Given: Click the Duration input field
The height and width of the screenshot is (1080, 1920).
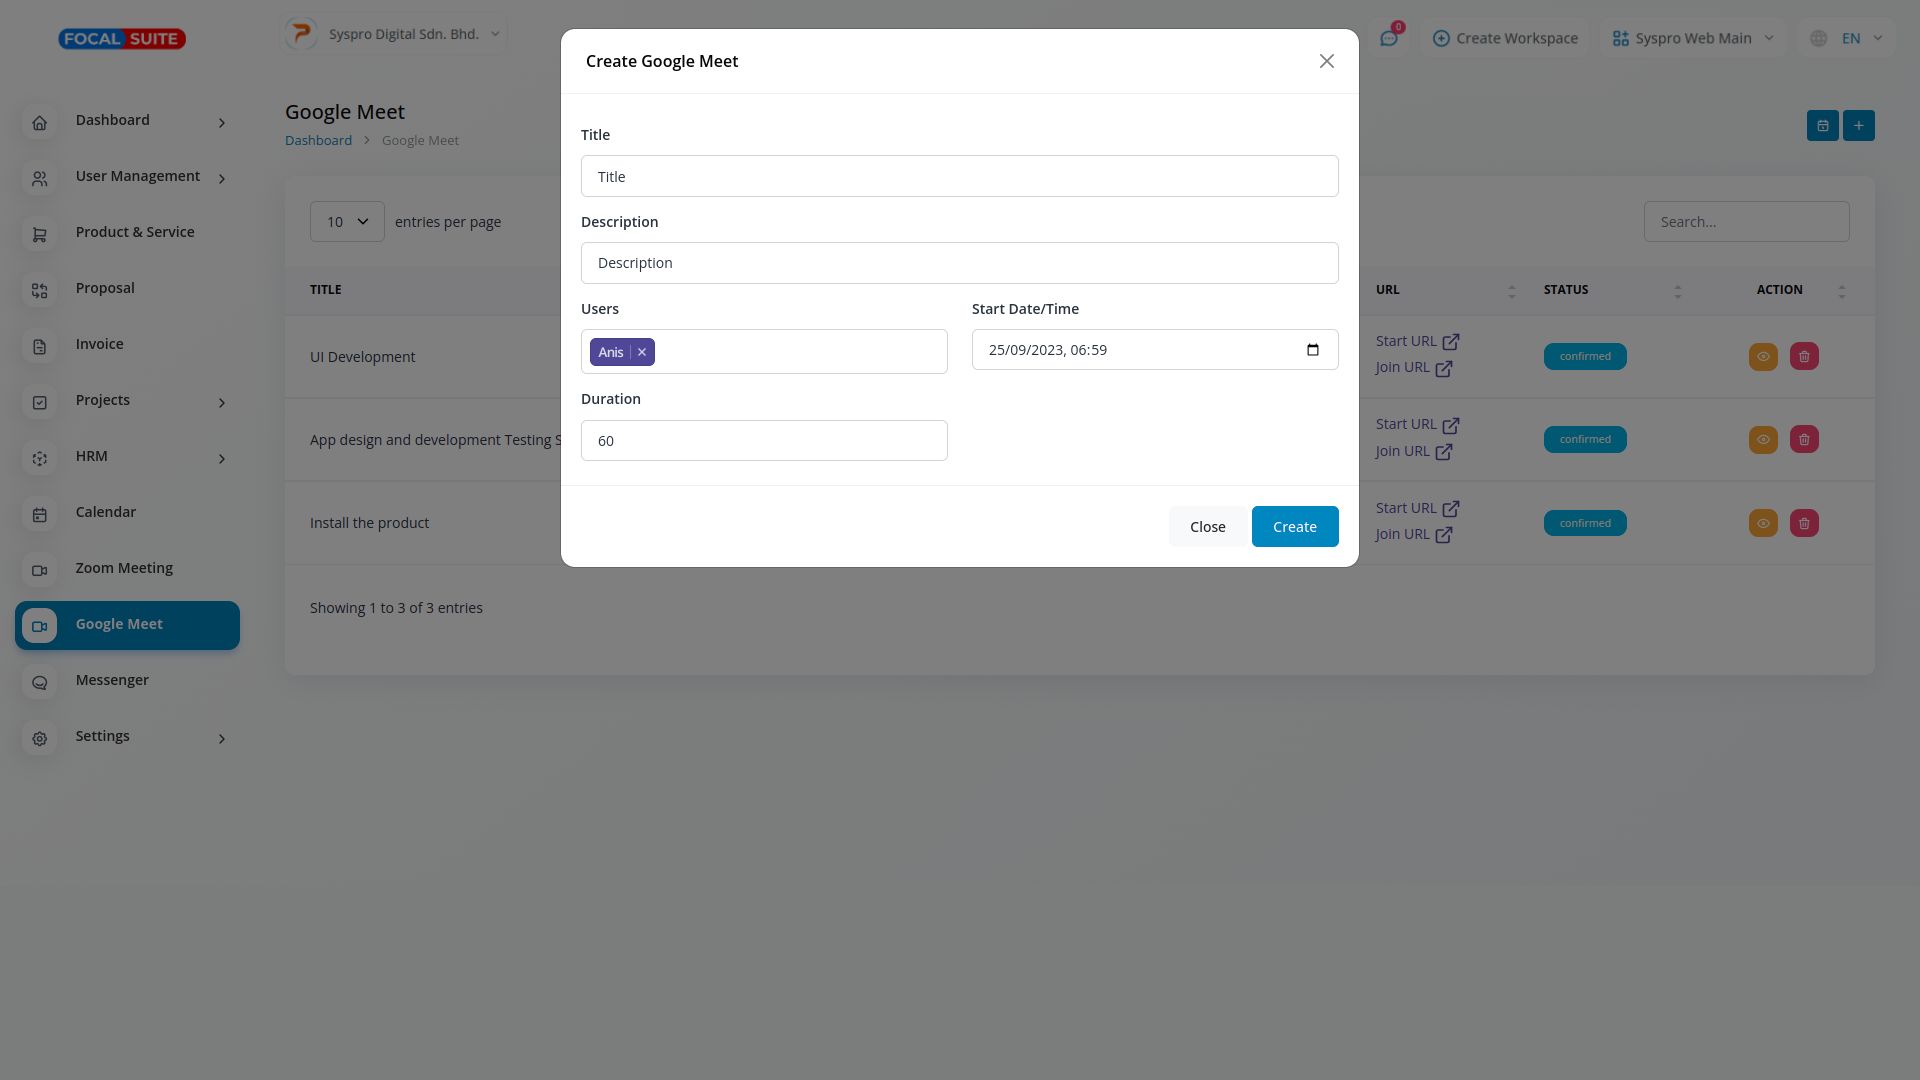Looking at the screenshot, I should 763,441.
